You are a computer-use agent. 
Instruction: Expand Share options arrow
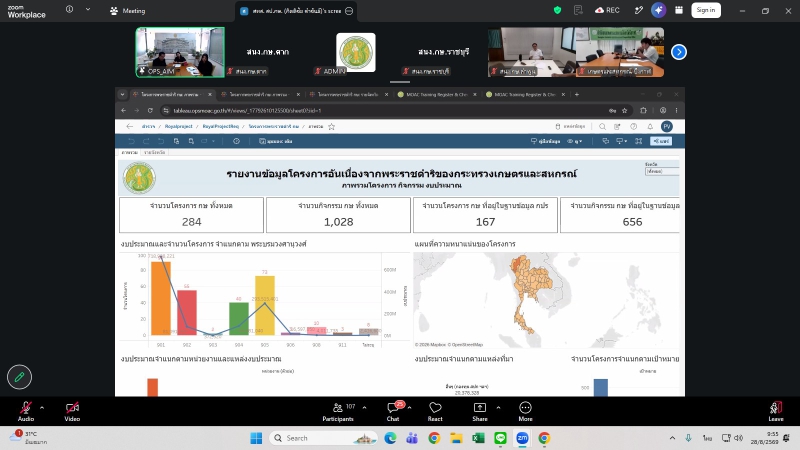coord(498,408)
